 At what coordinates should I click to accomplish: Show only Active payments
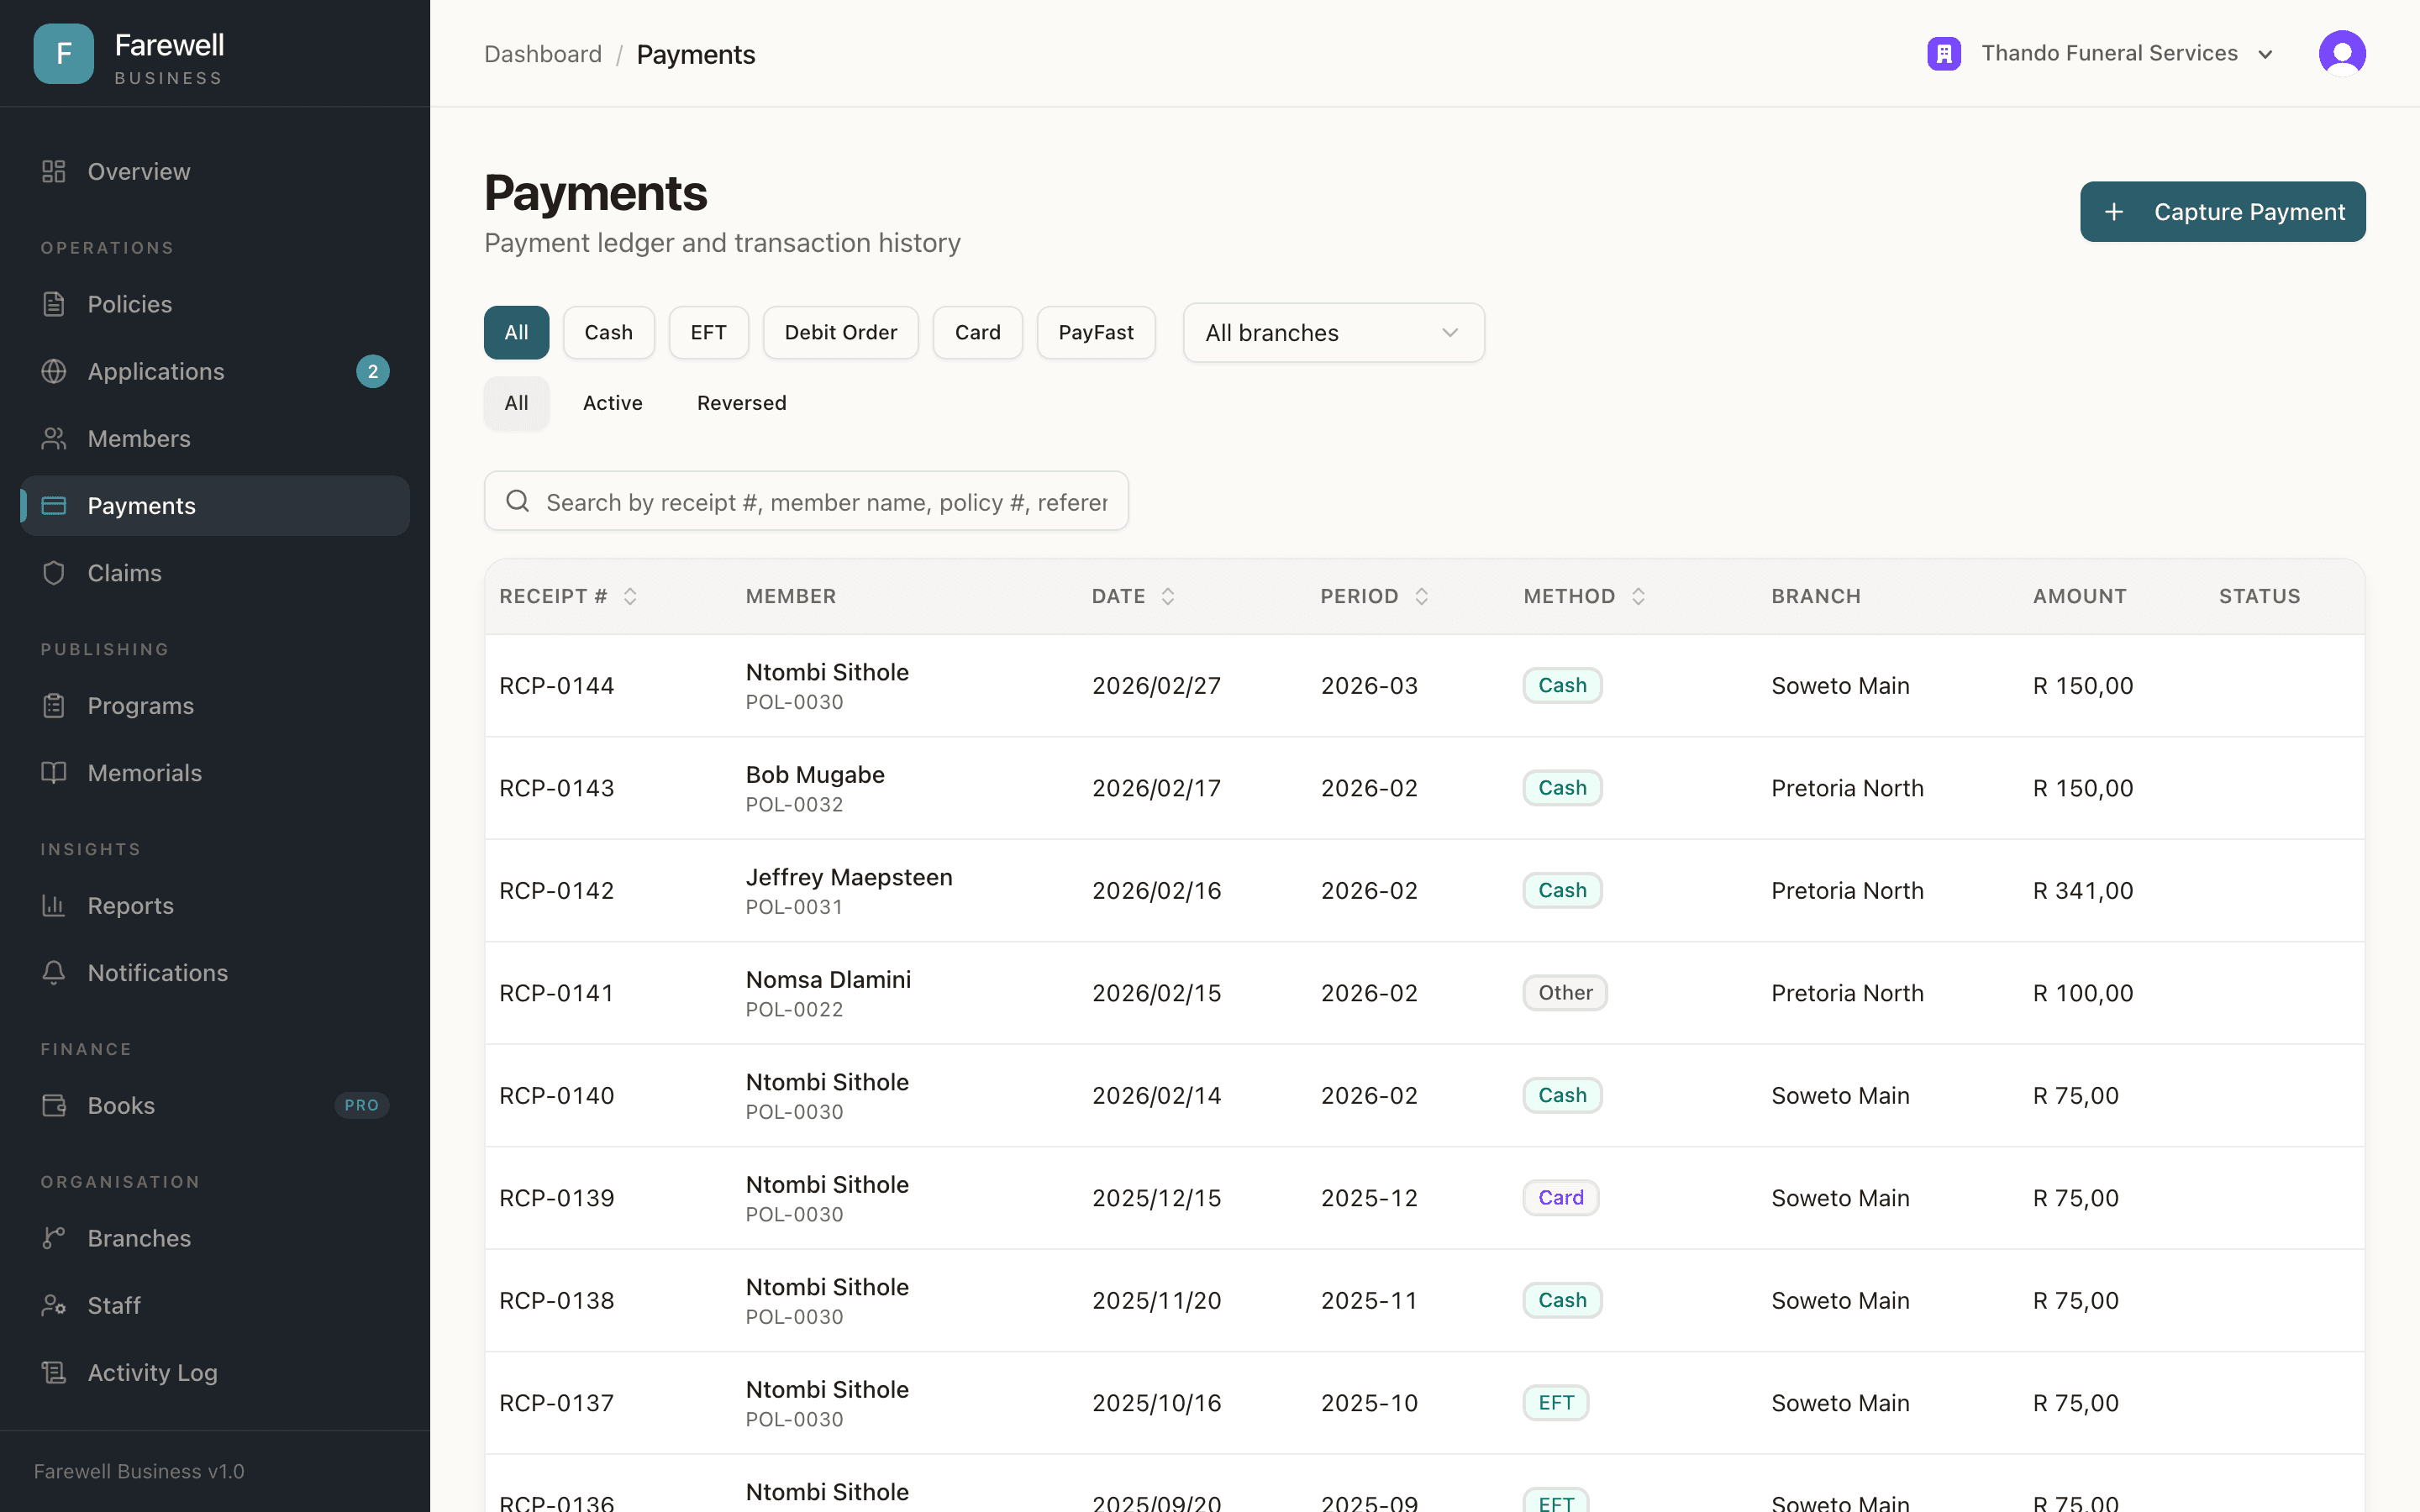tap(612, 403)
